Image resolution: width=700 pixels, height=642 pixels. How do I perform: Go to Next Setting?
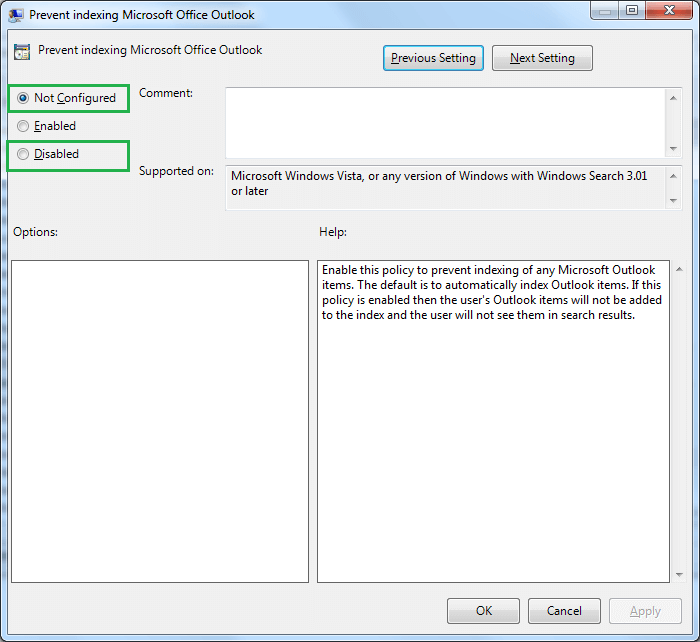pyautogui.click(x=542, y=58)
